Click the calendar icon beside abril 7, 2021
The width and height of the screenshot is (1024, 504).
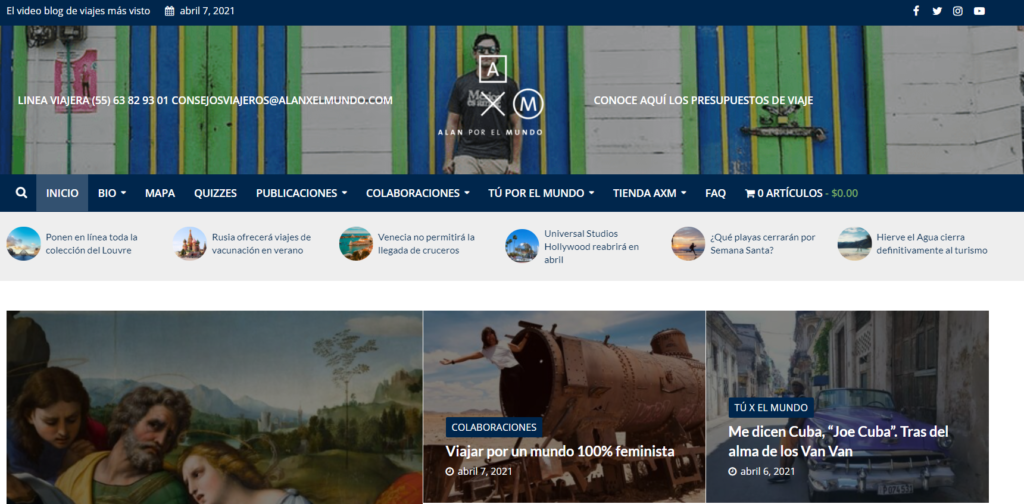pos(169,11)
